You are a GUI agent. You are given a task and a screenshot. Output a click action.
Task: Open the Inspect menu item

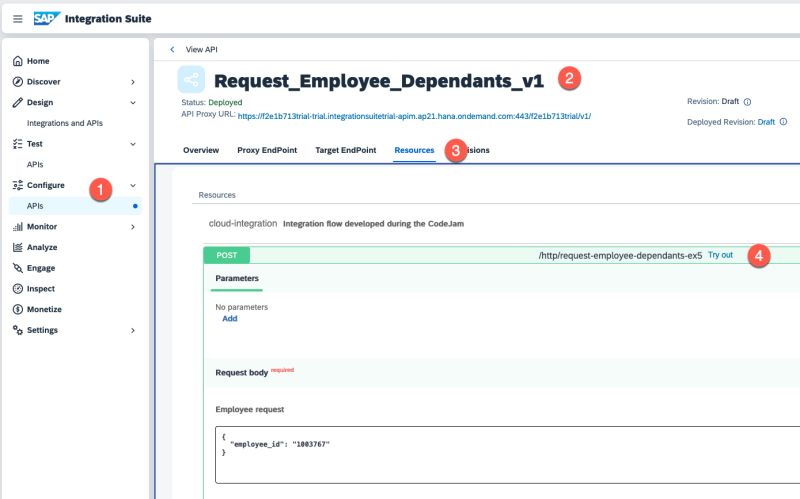pos(41,289)
